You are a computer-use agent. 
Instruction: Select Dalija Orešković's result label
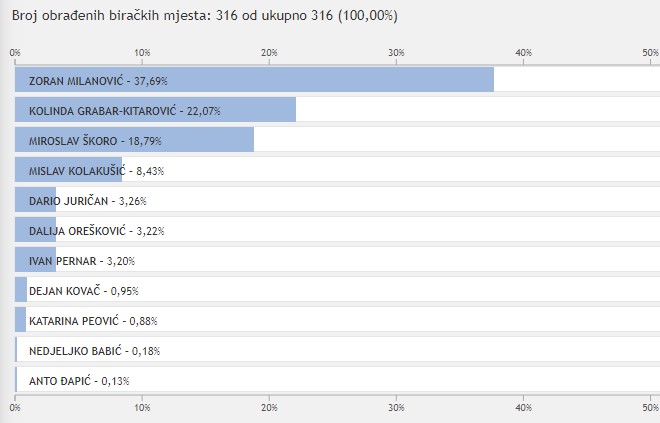pos(96,230)
